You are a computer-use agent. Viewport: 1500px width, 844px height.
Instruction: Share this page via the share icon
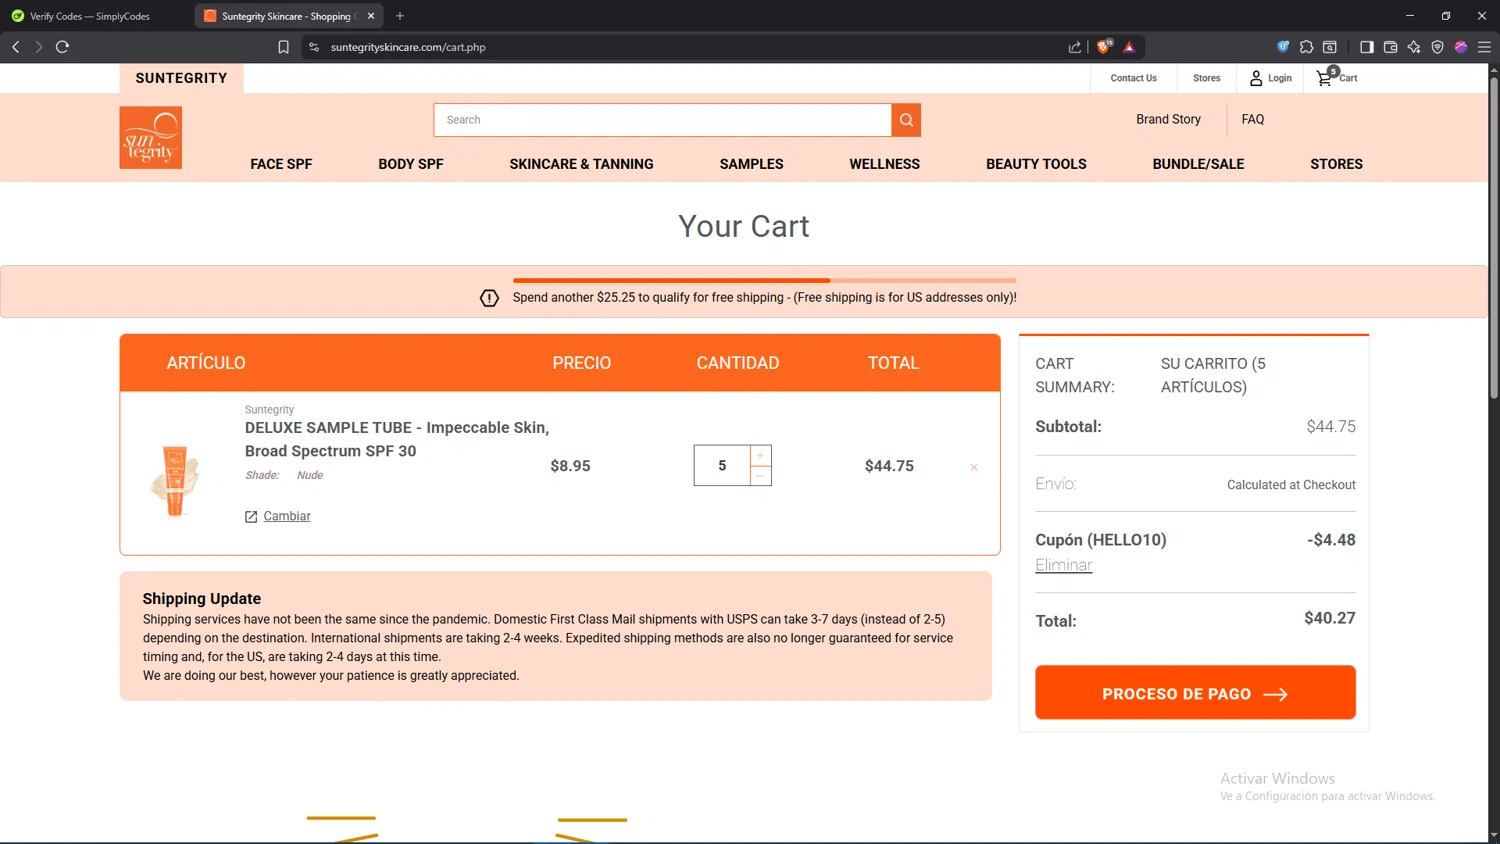tap(1075, 47)
